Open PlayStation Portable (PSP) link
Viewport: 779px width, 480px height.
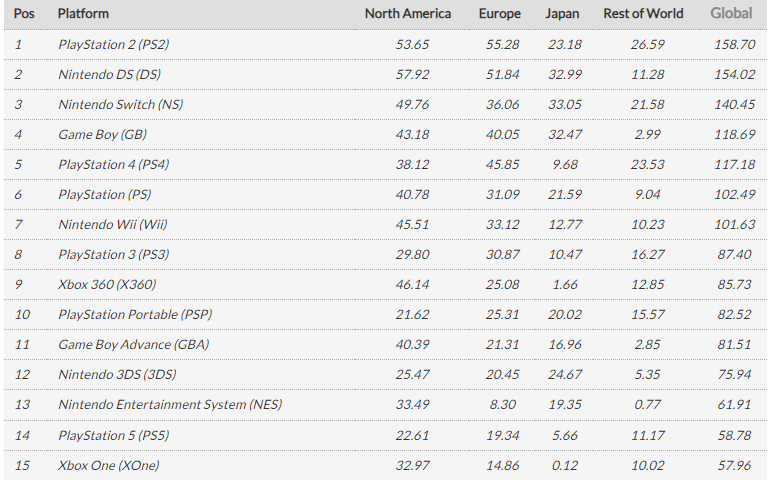click(x=135, y=314)
